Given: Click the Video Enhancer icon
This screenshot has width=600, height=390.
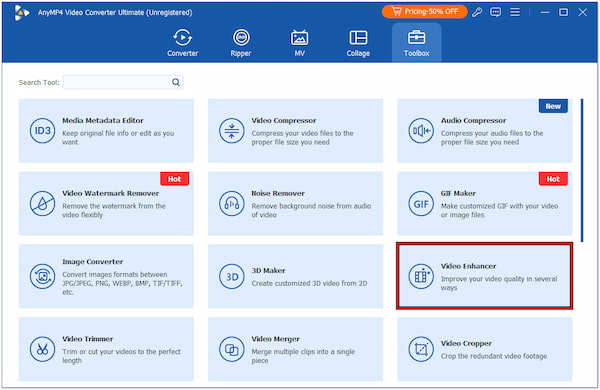Looking at the screenshot, I should (421, 276).
